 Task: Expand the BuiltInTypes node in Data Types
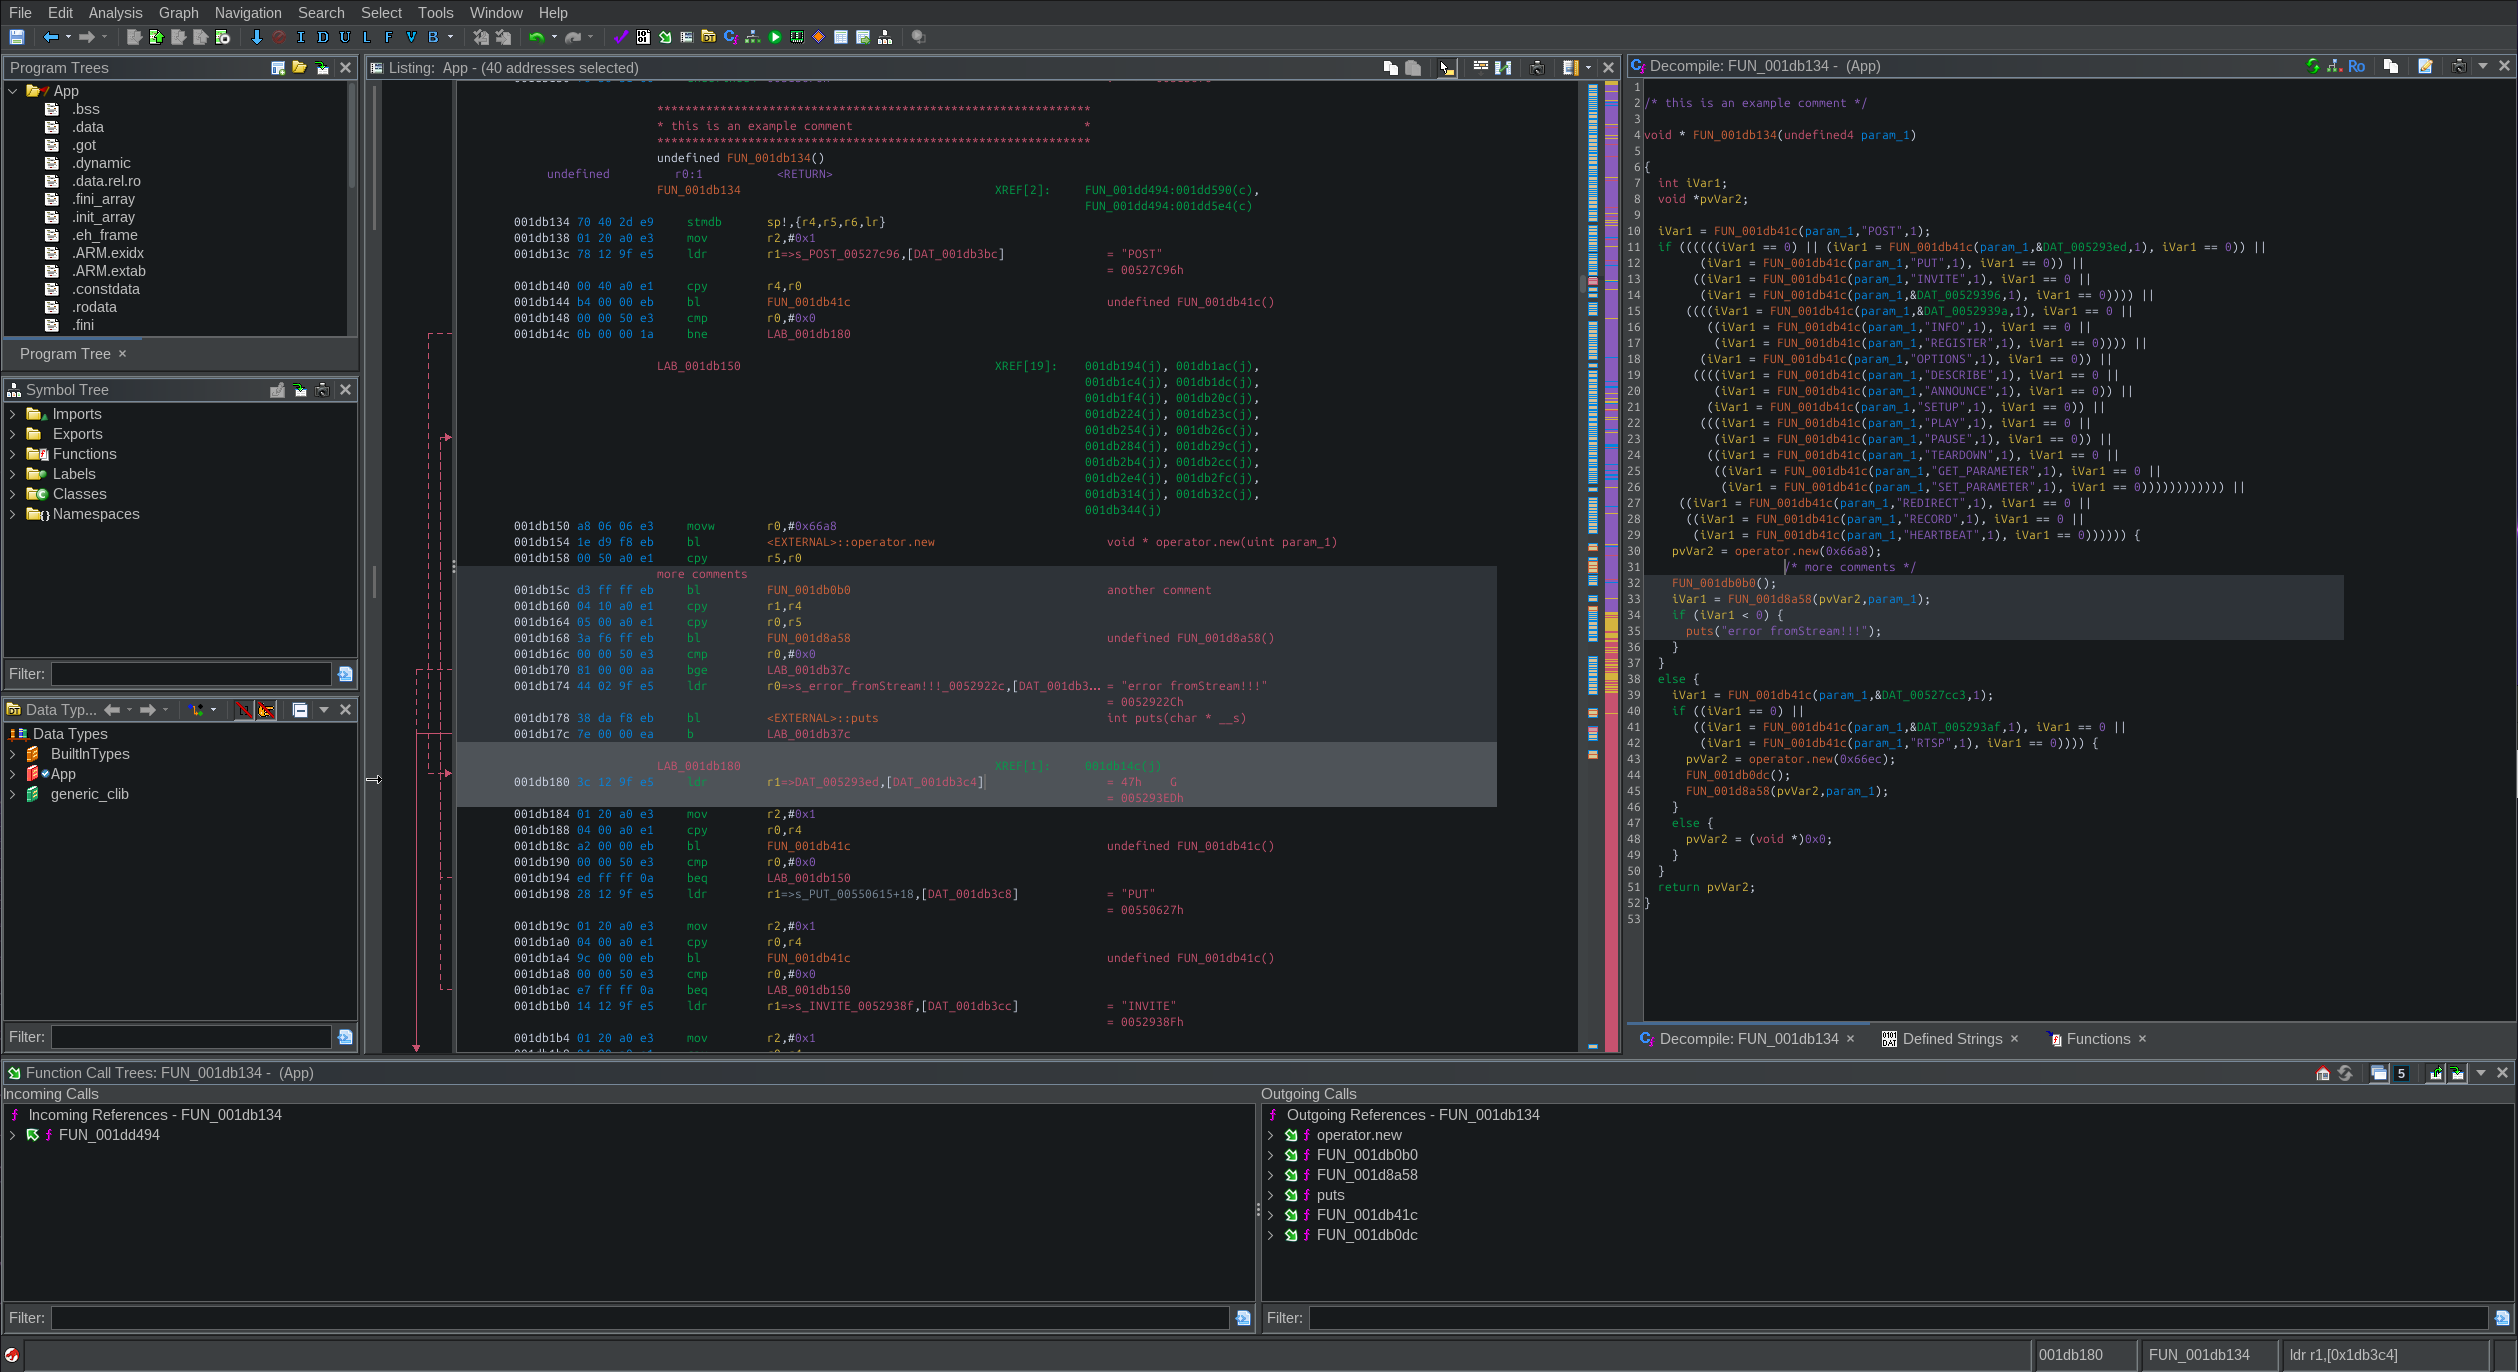coord(12,754)
